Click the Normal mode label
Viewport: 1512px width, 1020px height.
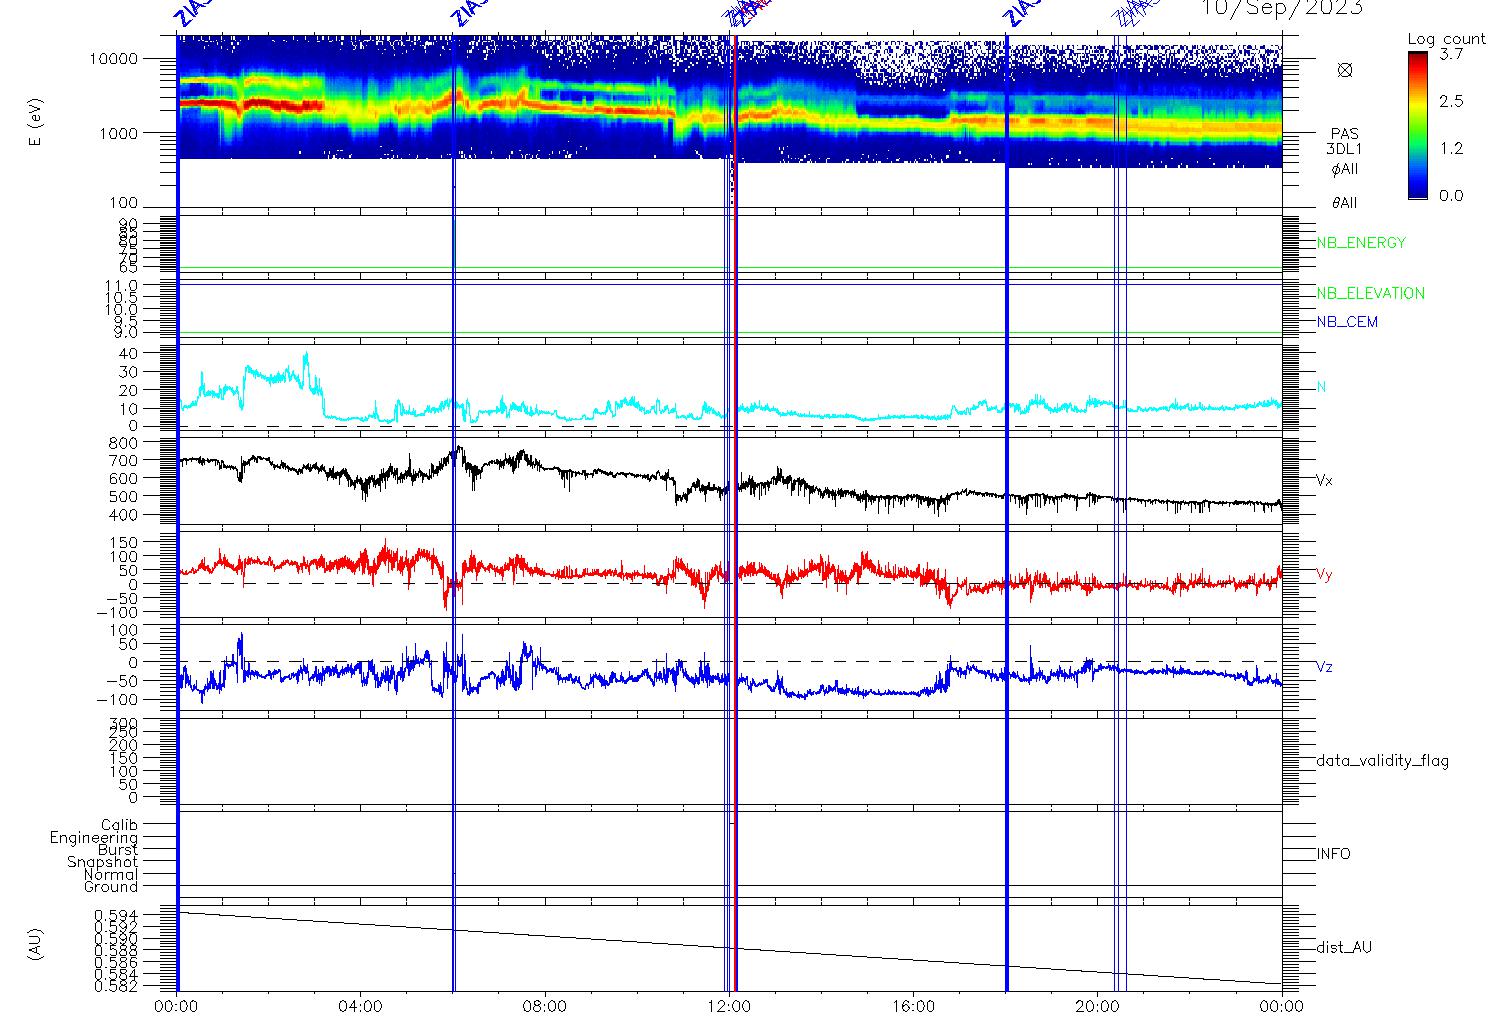pyautogui.click(x=111, y=874)
